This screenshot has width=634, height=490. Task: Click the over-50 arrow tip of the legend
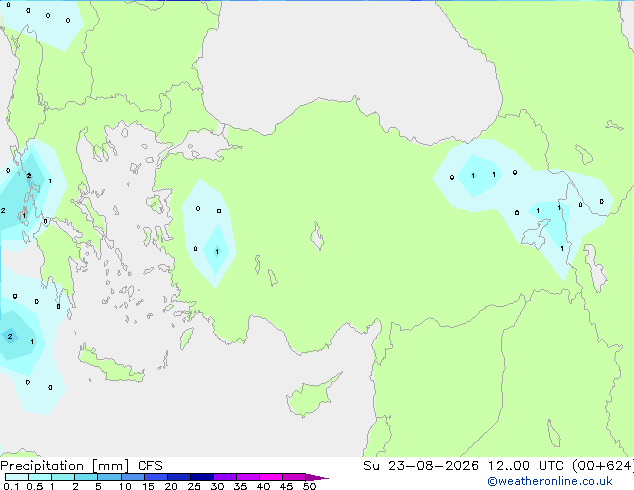click(317, 478)
